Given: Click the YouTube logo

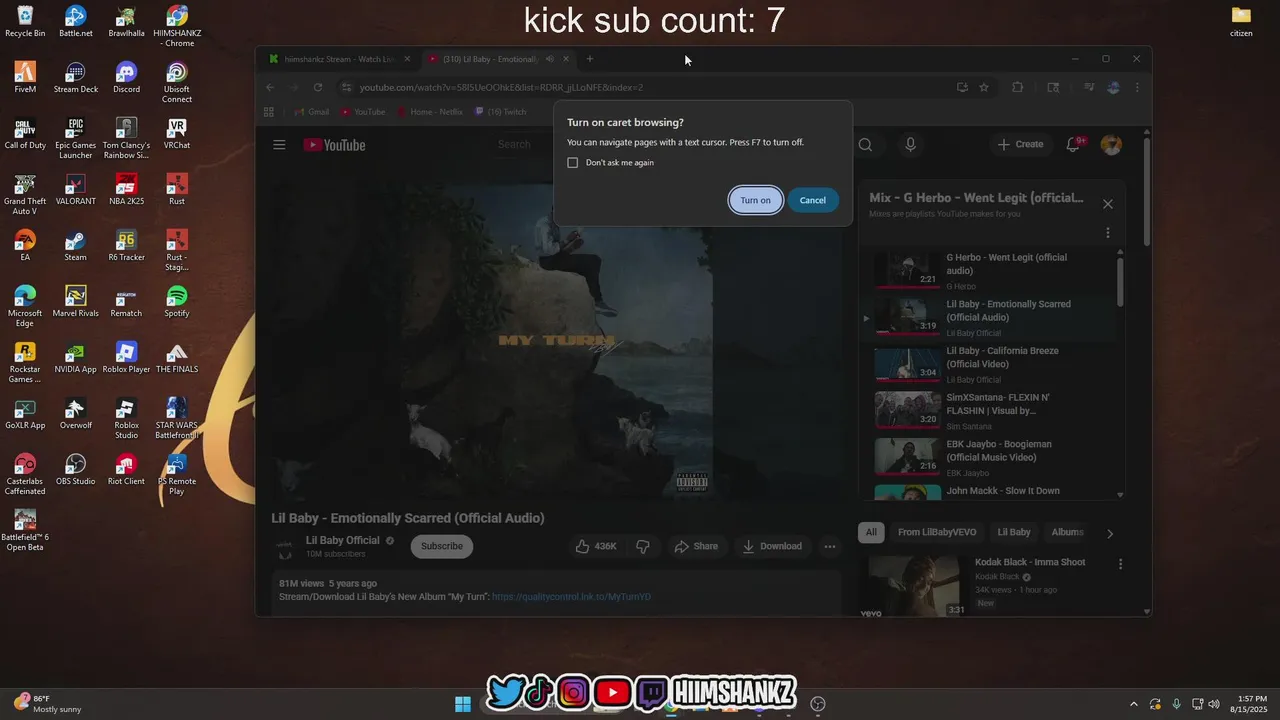Looking at the screenshot, I should (x=335, y=145).
